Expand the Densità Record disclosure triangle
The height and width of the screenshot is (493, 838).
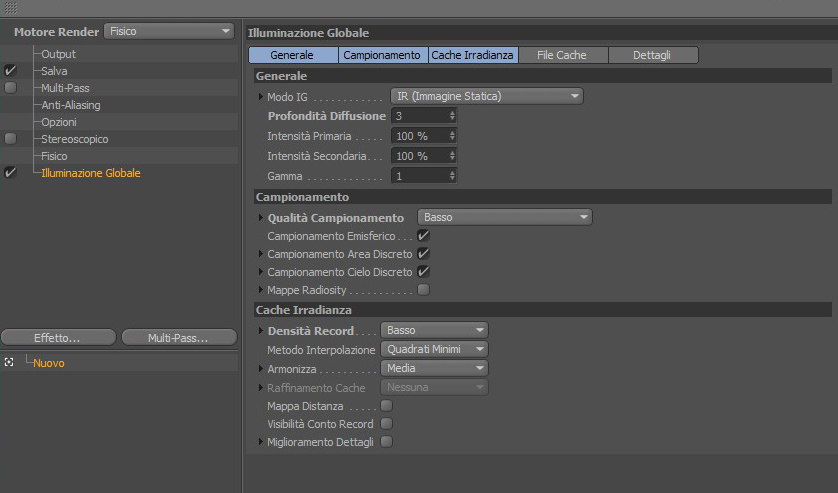point(262,330)
